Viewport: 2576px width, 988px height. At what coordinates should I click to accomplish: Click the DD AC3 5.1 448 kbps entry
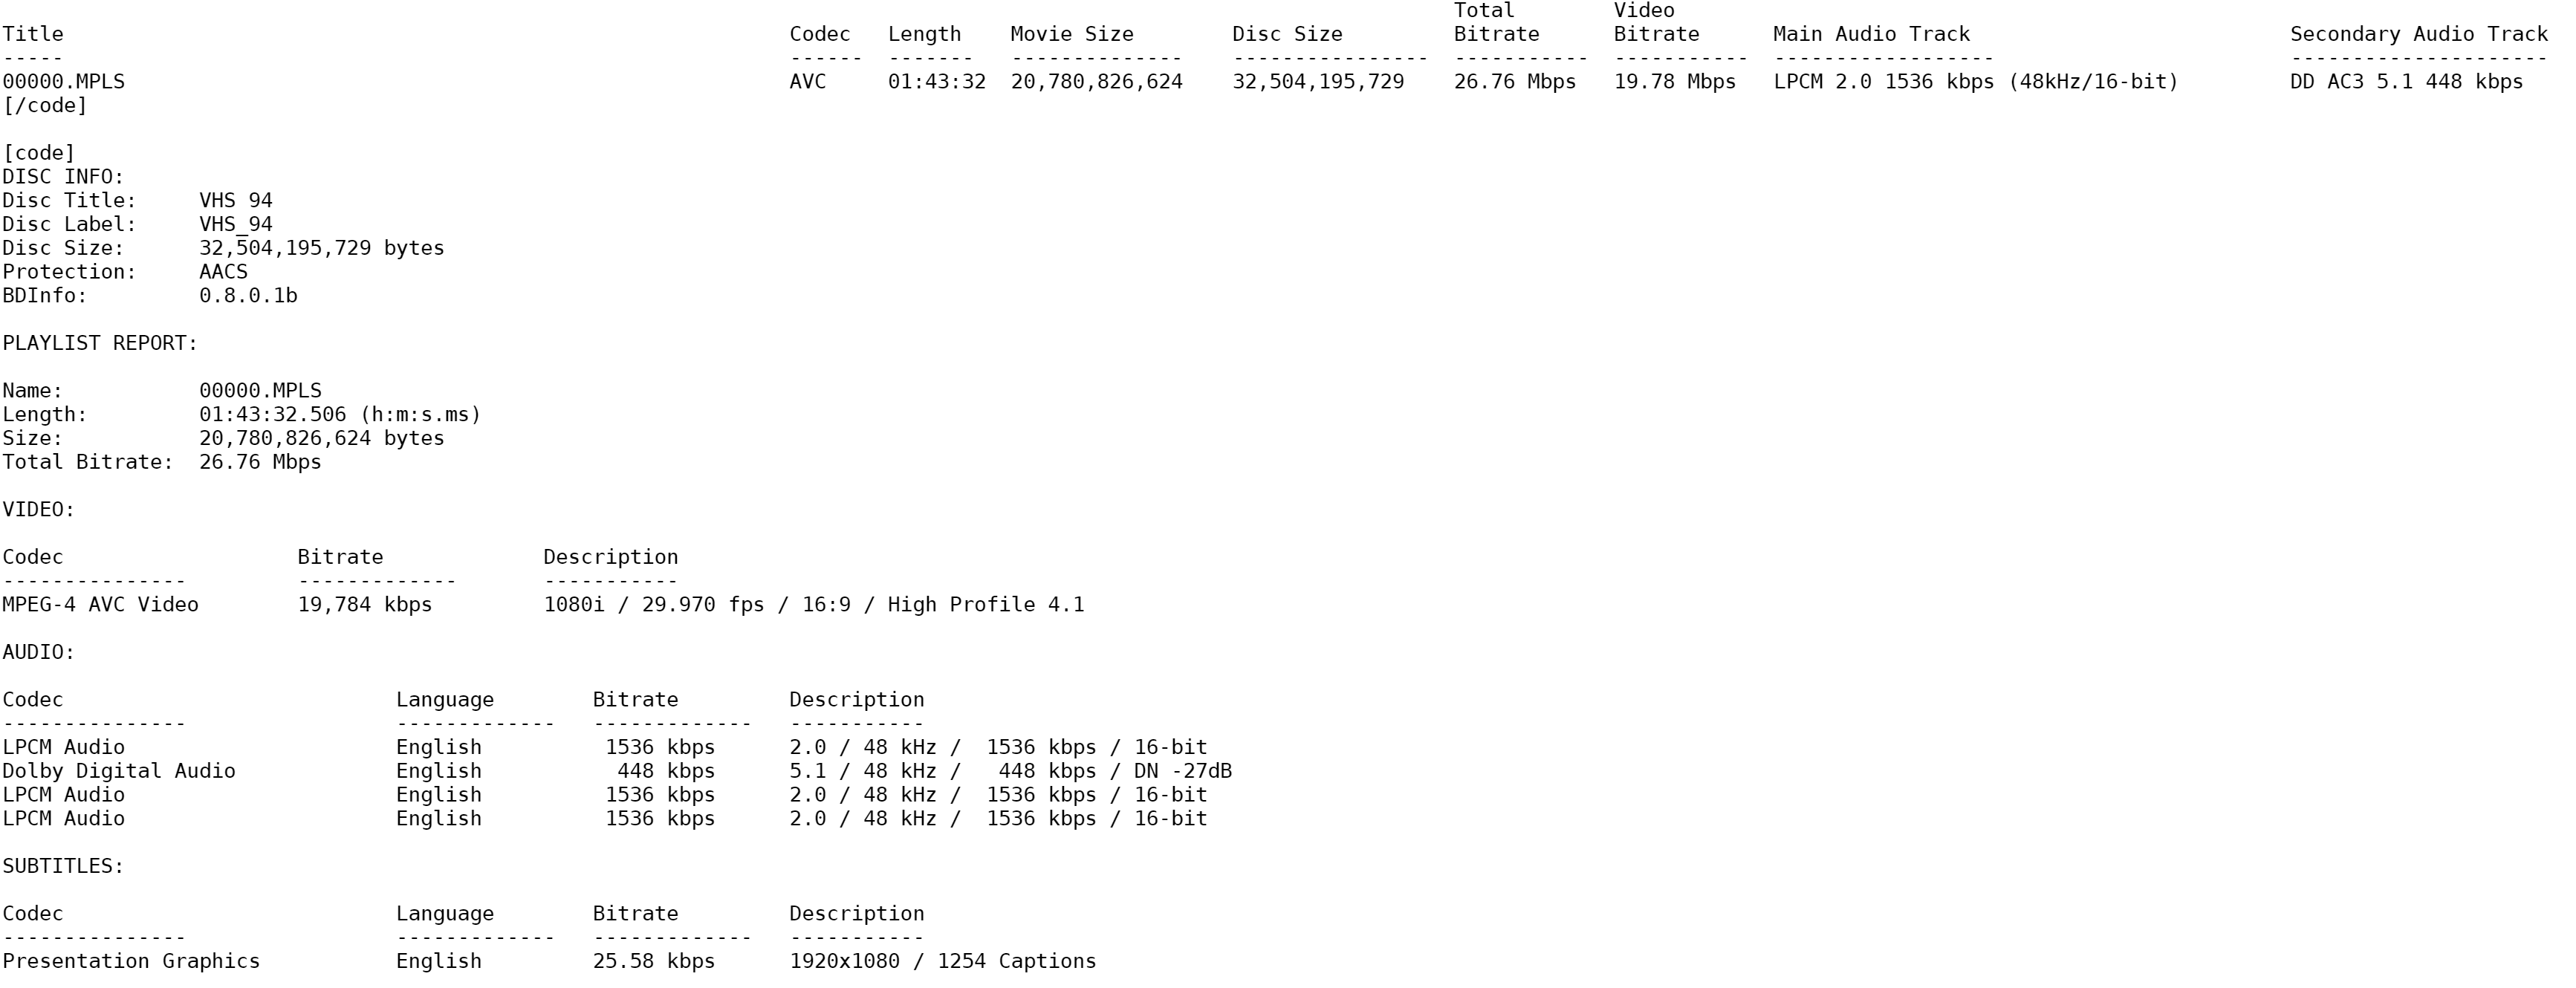2406,81
